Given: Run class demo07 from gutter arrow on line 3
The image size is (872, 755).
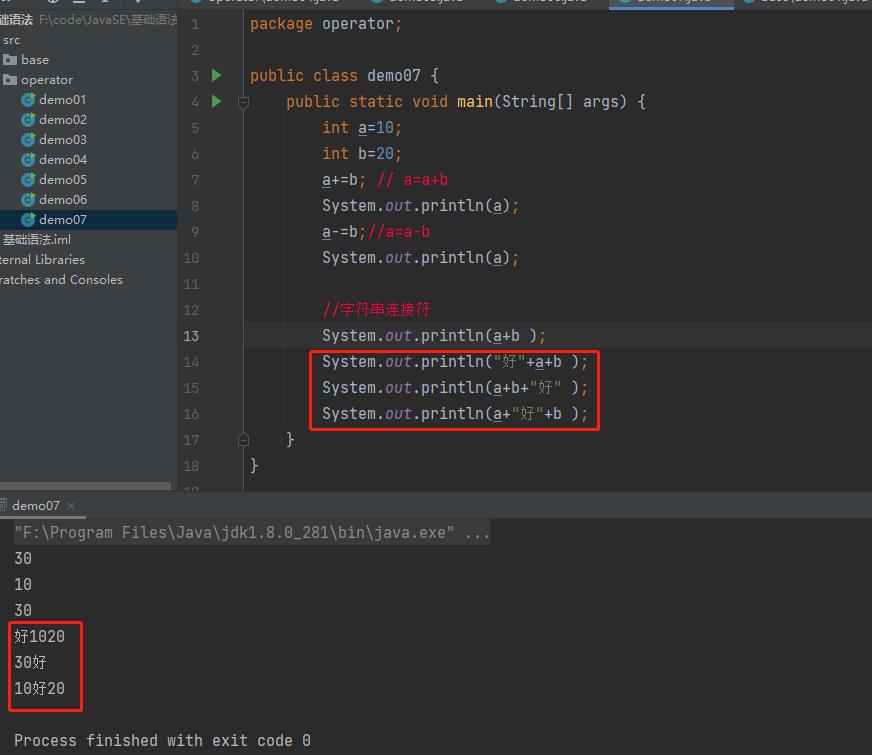Looking at the screenshot, I should pos(216,75).
